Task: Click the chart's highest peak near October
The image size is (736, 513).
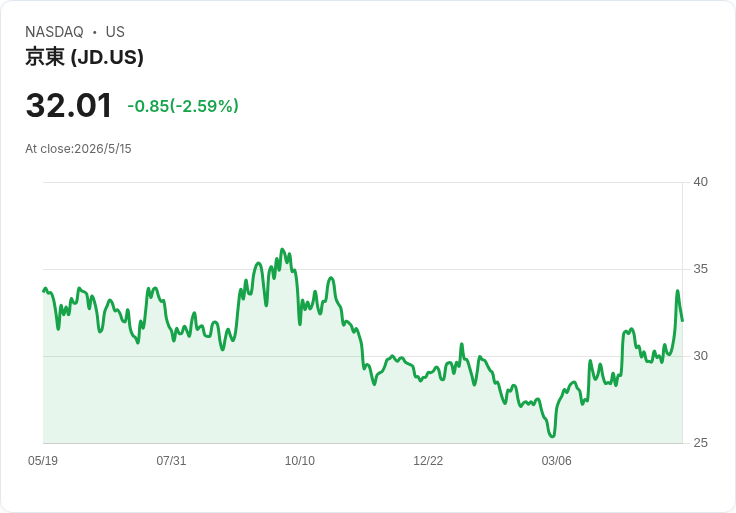Action: point(282,249)
